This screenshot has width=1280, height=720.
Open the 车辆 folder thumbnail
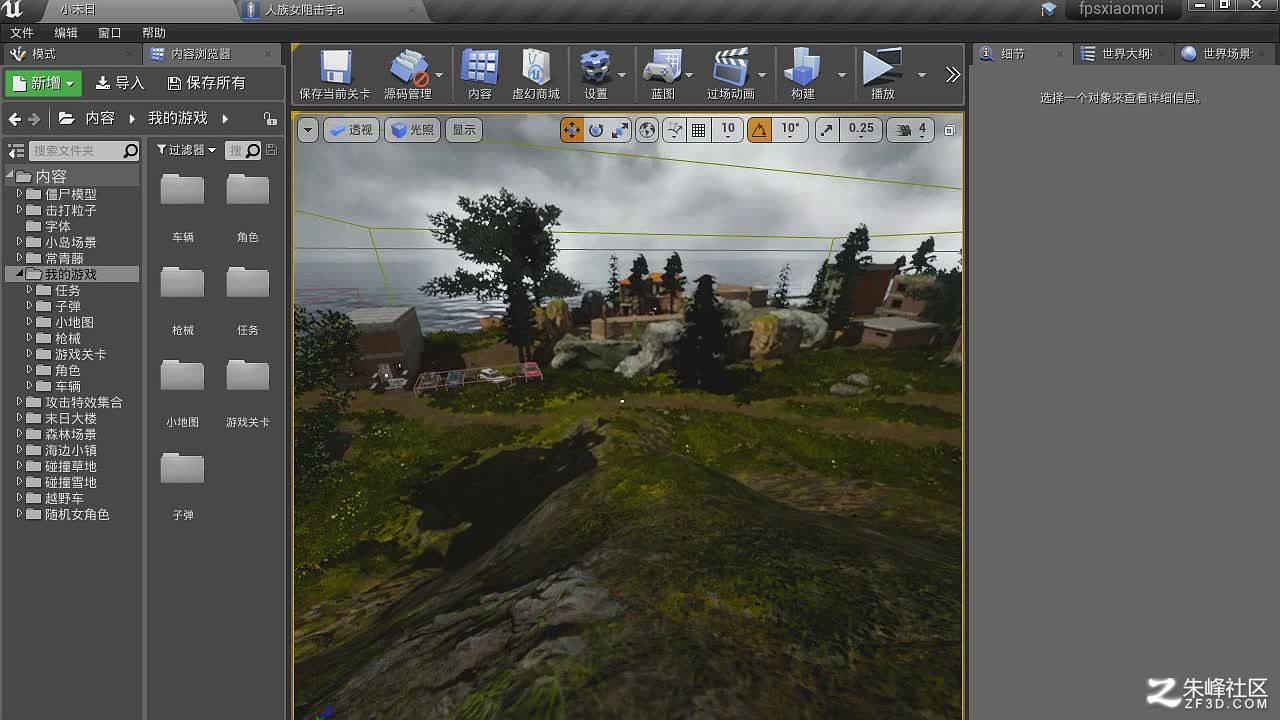click(x=183, y=192)
